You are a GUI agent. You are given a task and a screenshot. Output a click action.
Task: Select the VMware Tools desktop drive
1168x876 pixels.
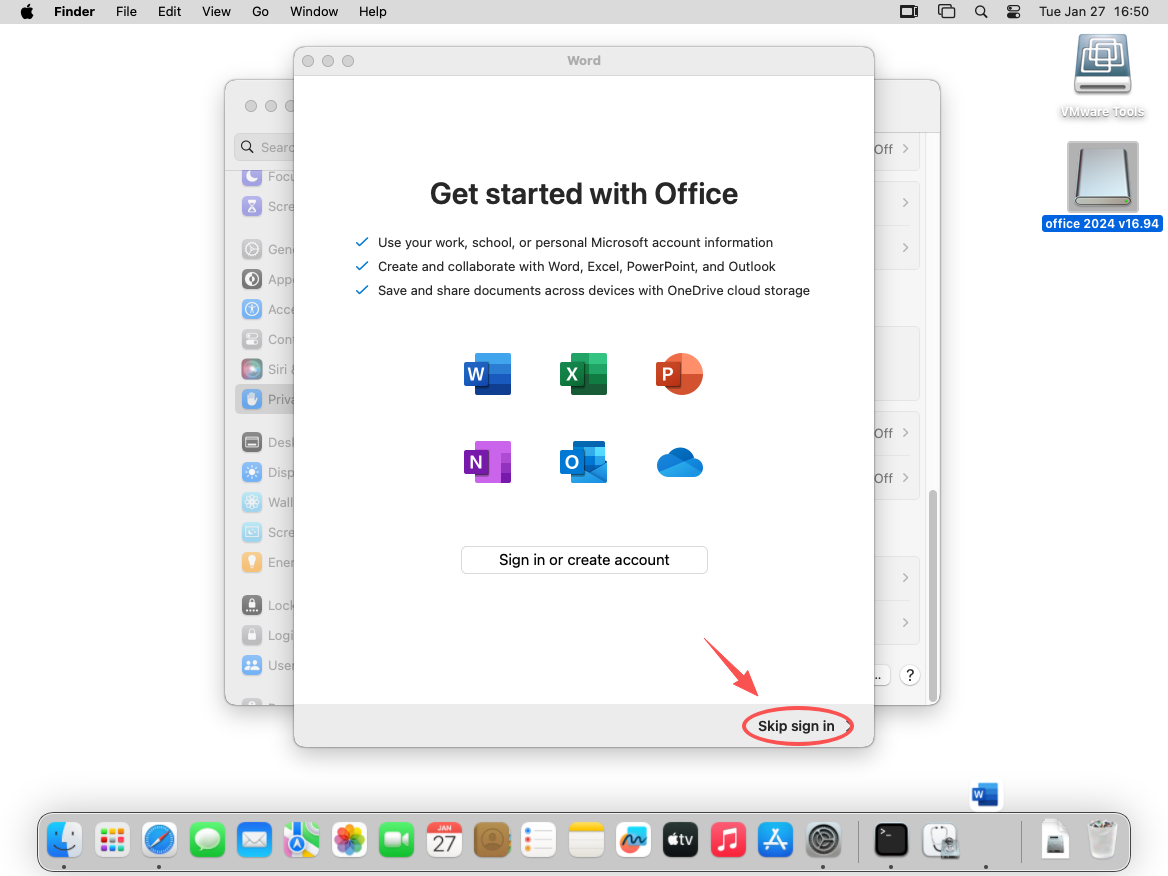[x=1102, y=75]
